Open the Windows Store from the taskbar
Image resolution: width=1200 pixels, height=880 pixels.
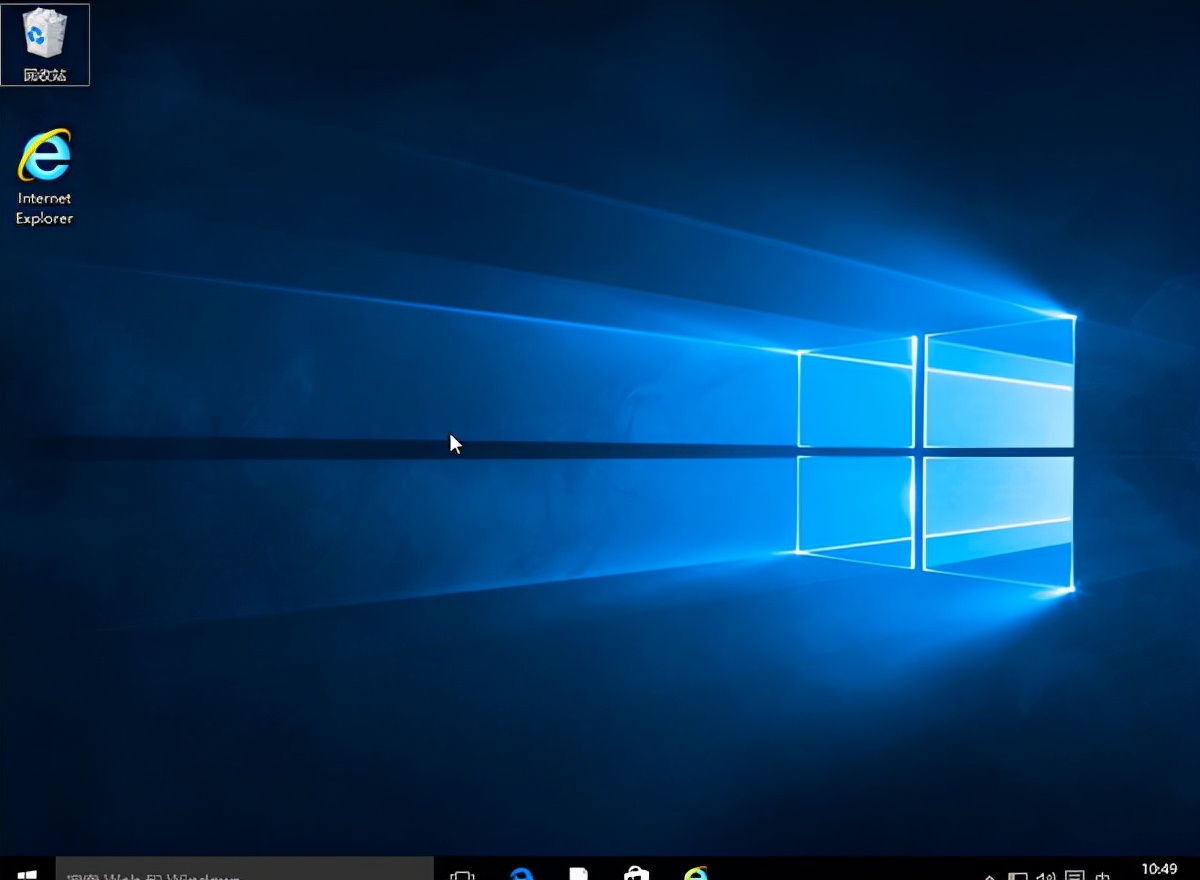635,873
